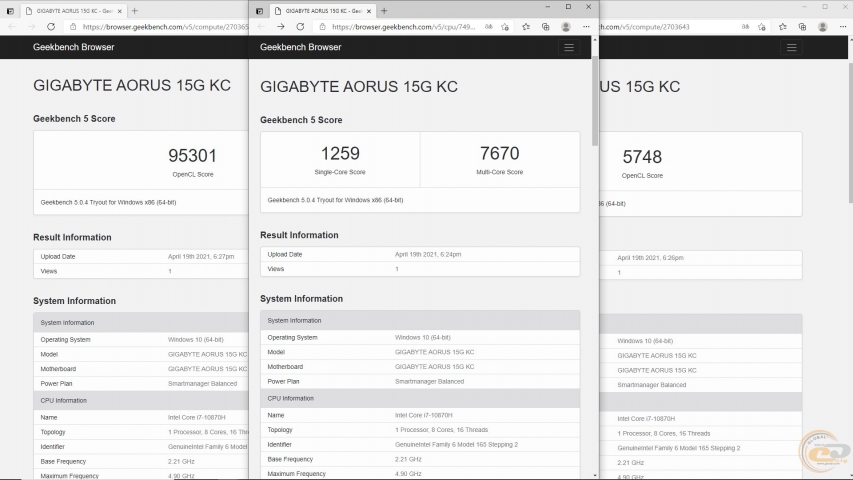This screenshot has width=853, height=480.
Task: Open profile avatar in CPU score window
Action: pyautogui.click(x=566, y=27)
